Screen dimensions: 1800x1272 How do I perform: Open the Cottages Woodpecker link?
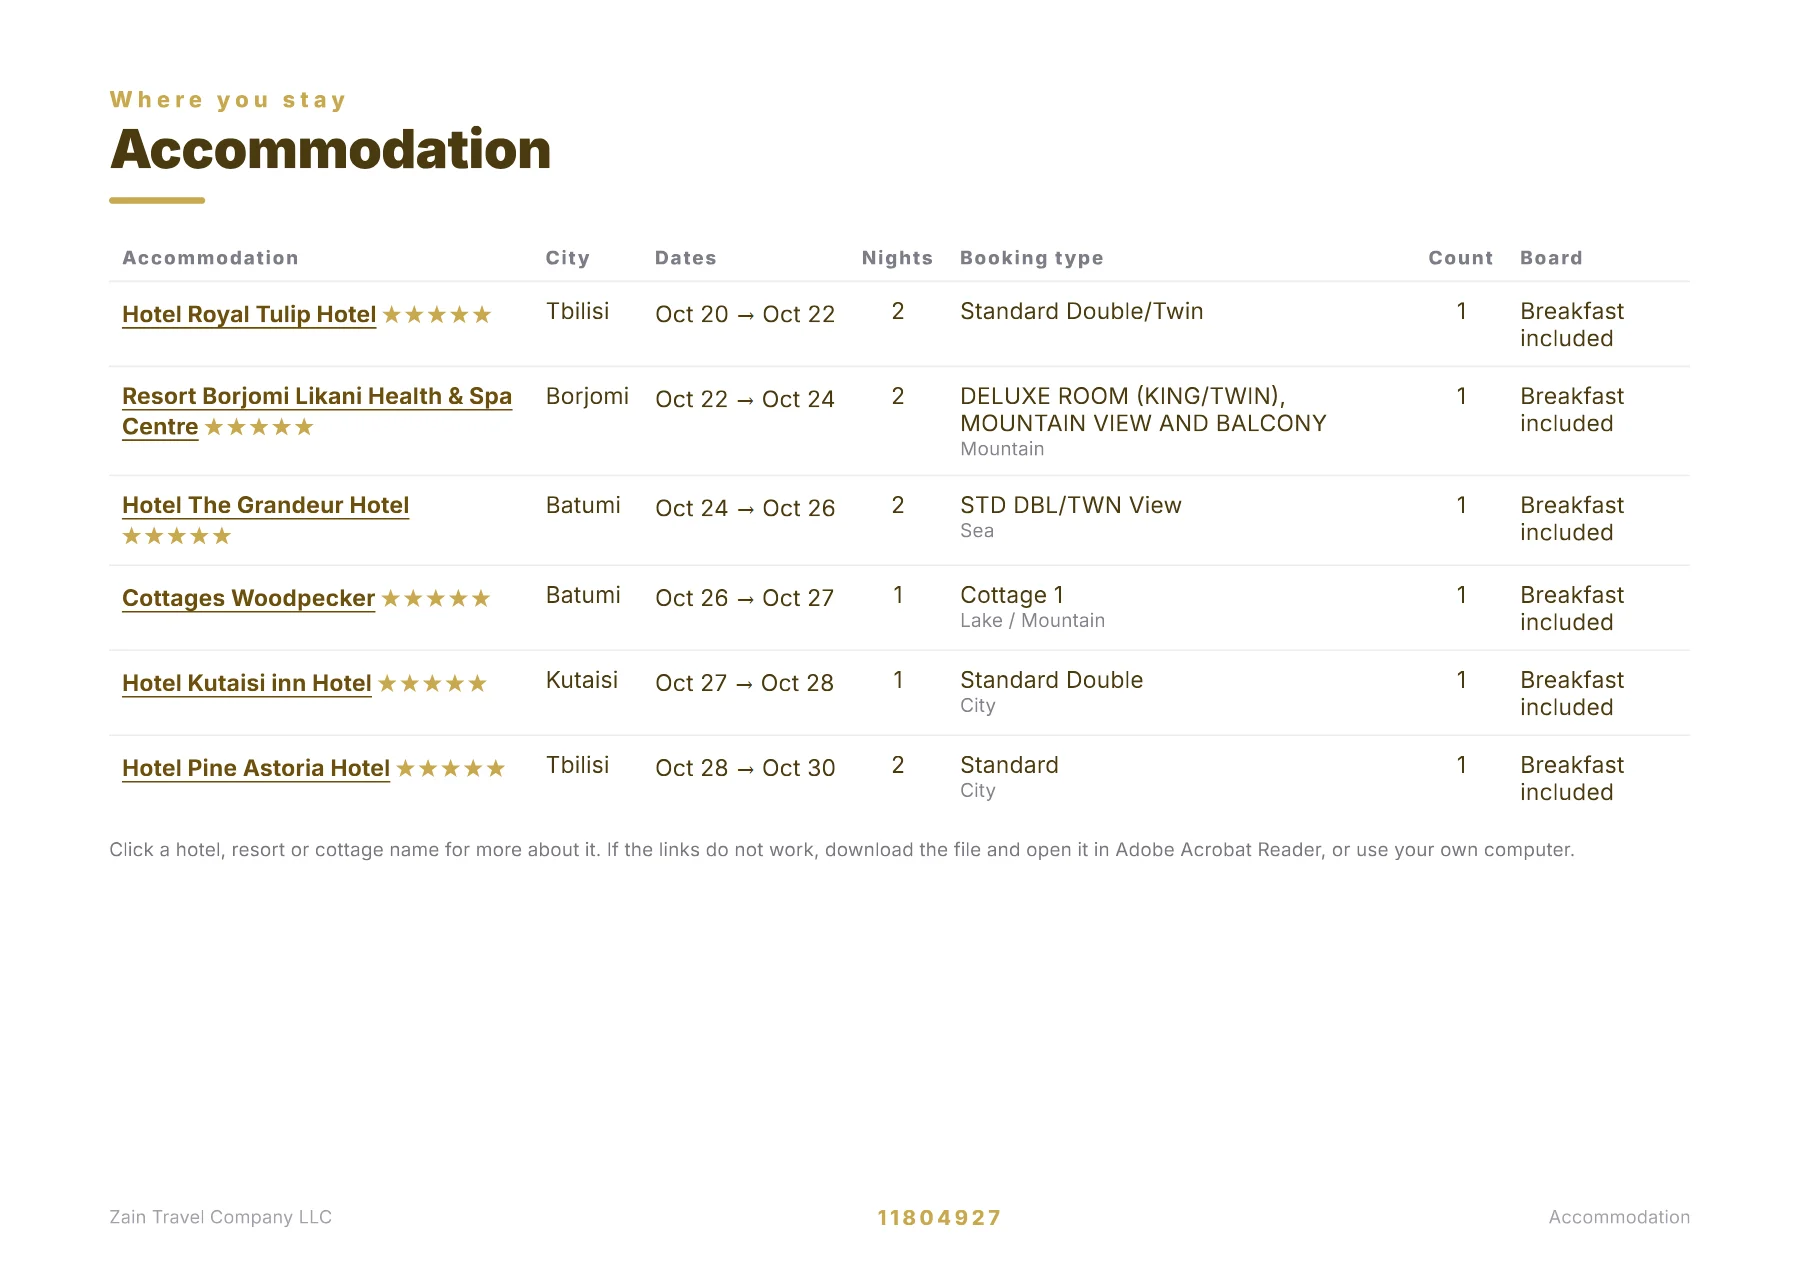(x=248, y=598)
